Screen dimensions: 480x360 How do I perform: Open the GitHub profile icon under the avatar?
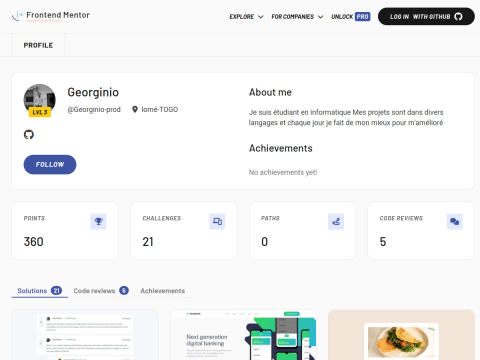29,135
